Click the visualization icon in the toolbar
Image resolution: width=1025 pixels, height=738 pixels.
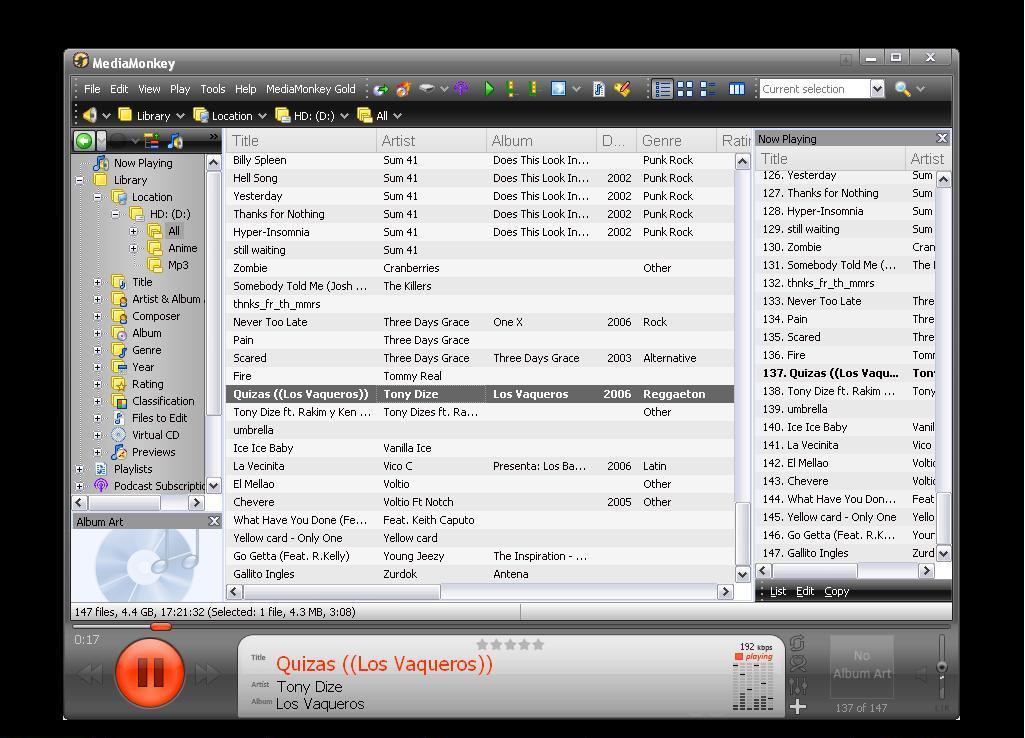556,89
